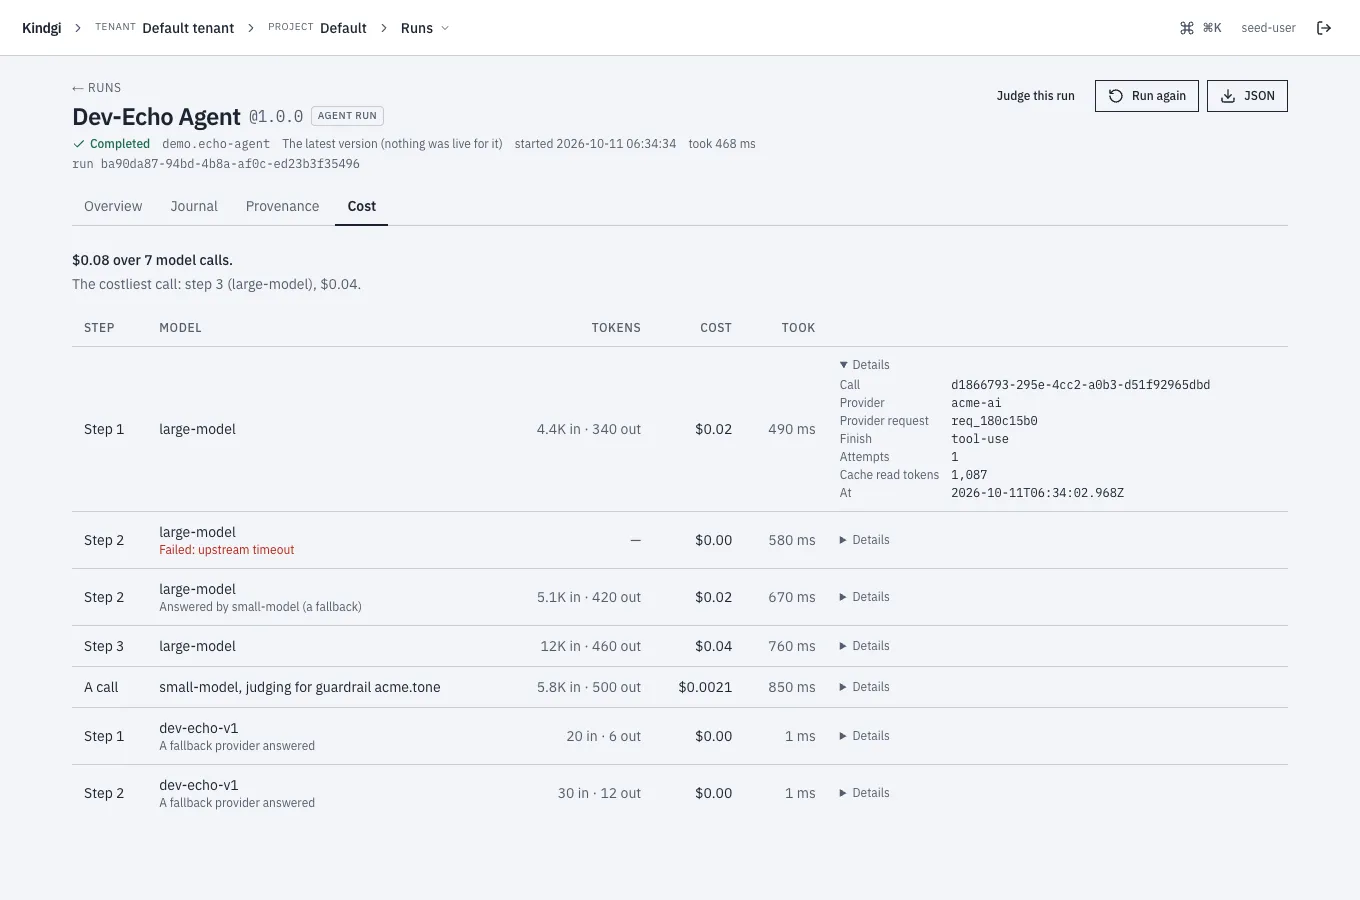Click the TOKENS column header

(x=616, y=328)
